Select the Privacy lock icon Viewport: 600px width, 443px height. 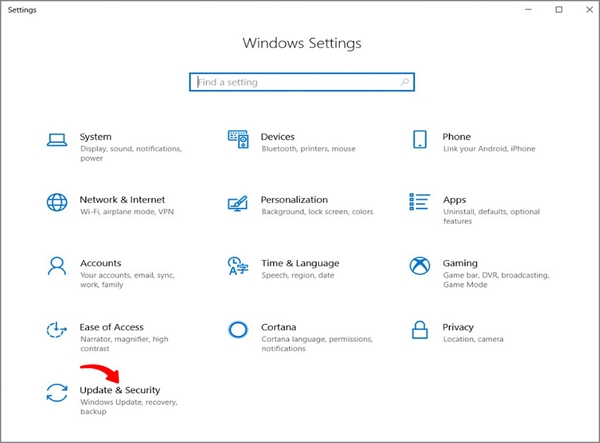pos(420,330)
